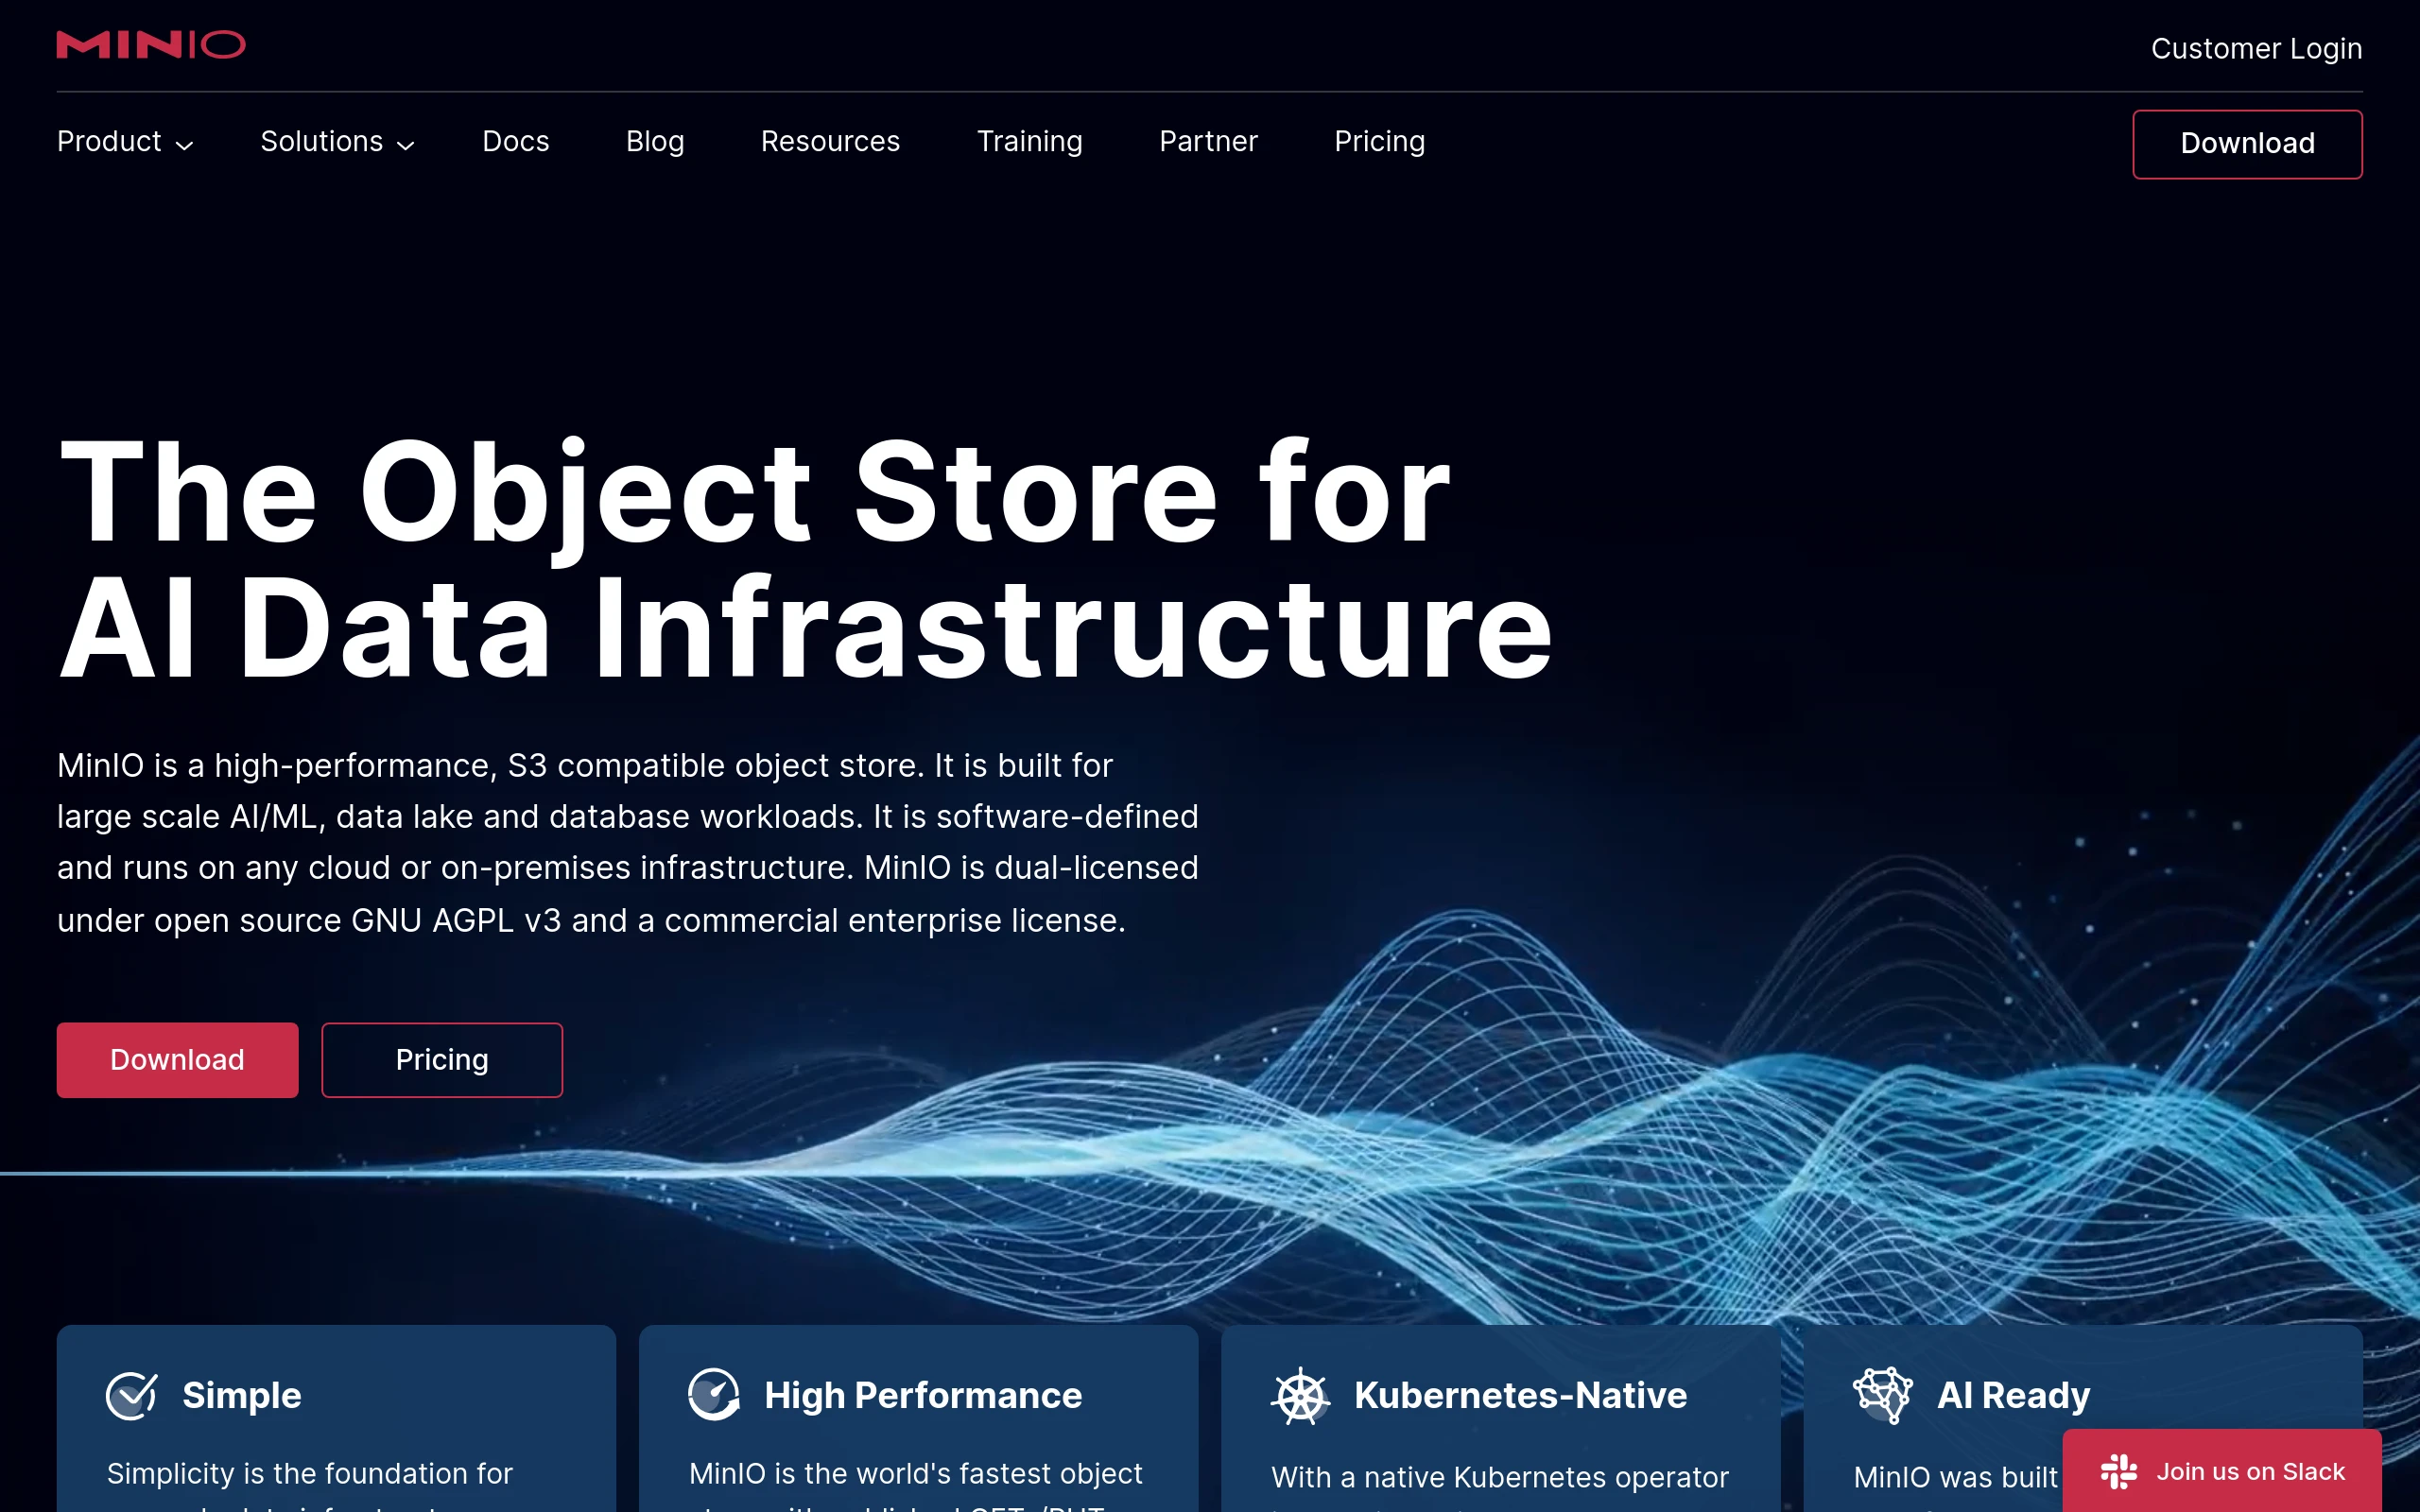This screenshot has width=2420, height=1512.
Task: Open the Docs page
Action: (515, 142)
